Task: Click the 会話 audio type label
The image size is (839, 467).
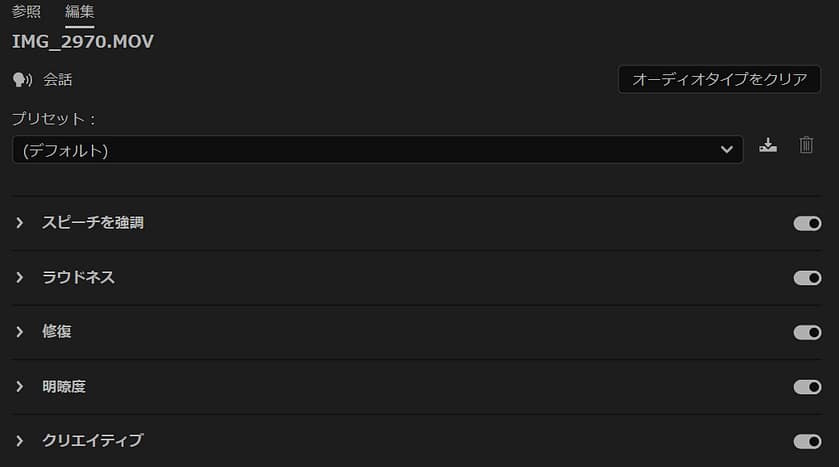Action: coord(58,79)
